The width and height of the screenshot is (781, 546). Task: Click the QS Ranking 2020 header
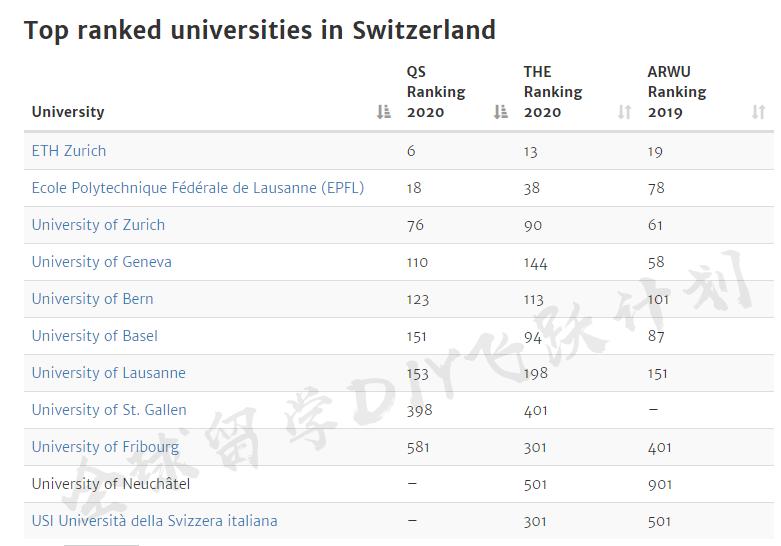(436, 92)
